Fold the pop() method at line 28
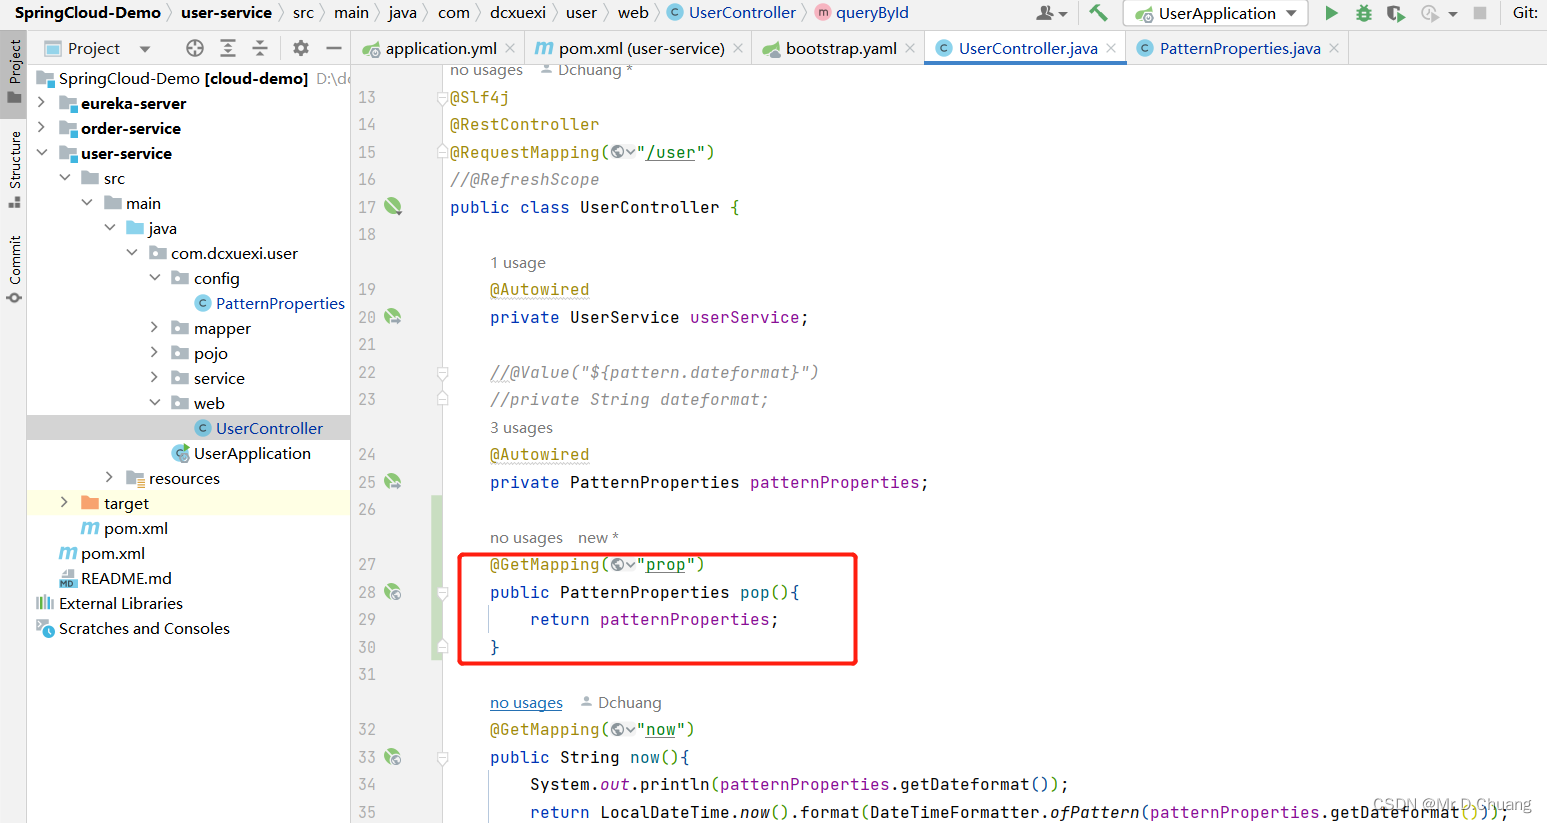The height and width of the screenshot is (823, 1547). click(x=442, y=592)
